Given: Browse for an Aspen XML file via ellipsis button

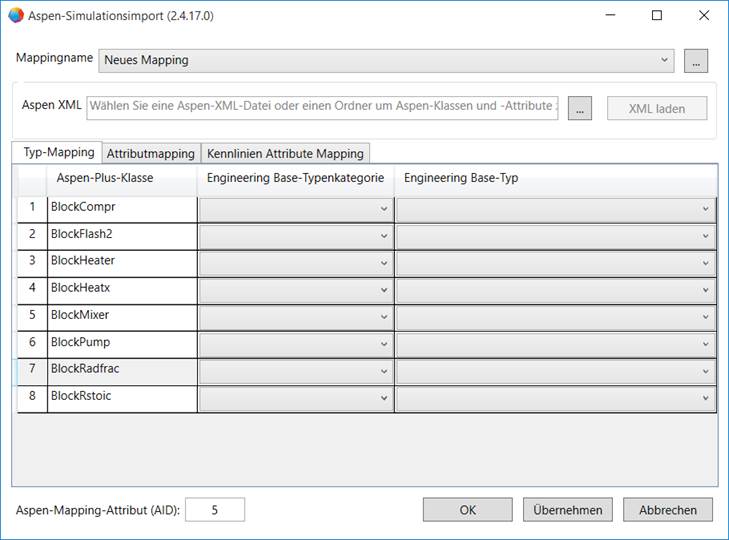Looking at the screenshot, I should pyautogui.click(x=580, y=108).
